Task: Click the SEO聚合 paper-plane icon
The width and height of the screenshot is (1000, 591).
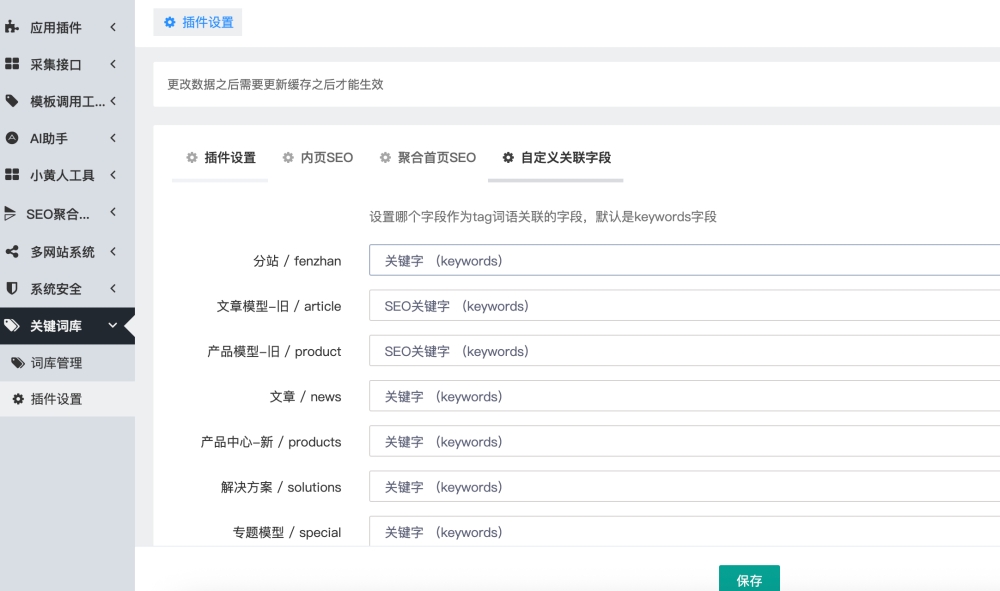Action: coord(10,213)
